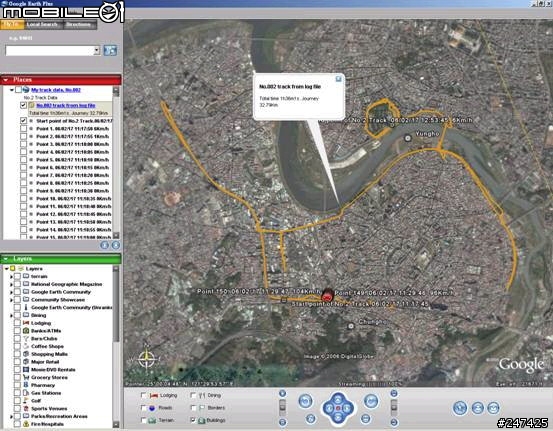Click the globe icon of My track data
This screenshot has width=553, height=431.
pos(26,90)
